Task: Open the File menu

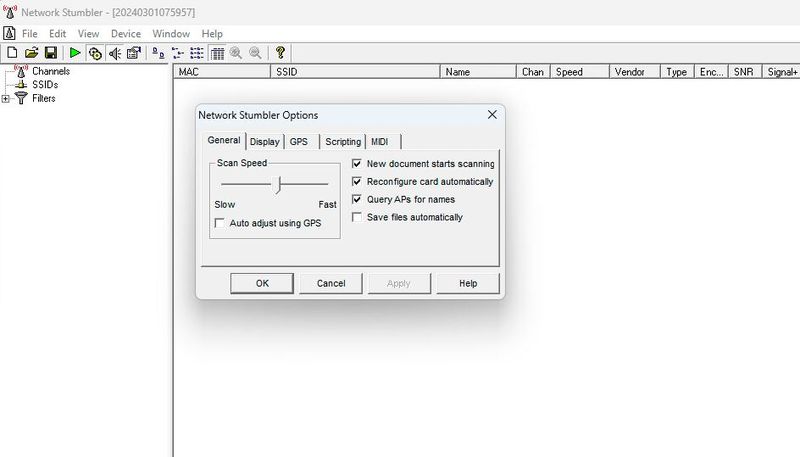Action: coord(30,34)
